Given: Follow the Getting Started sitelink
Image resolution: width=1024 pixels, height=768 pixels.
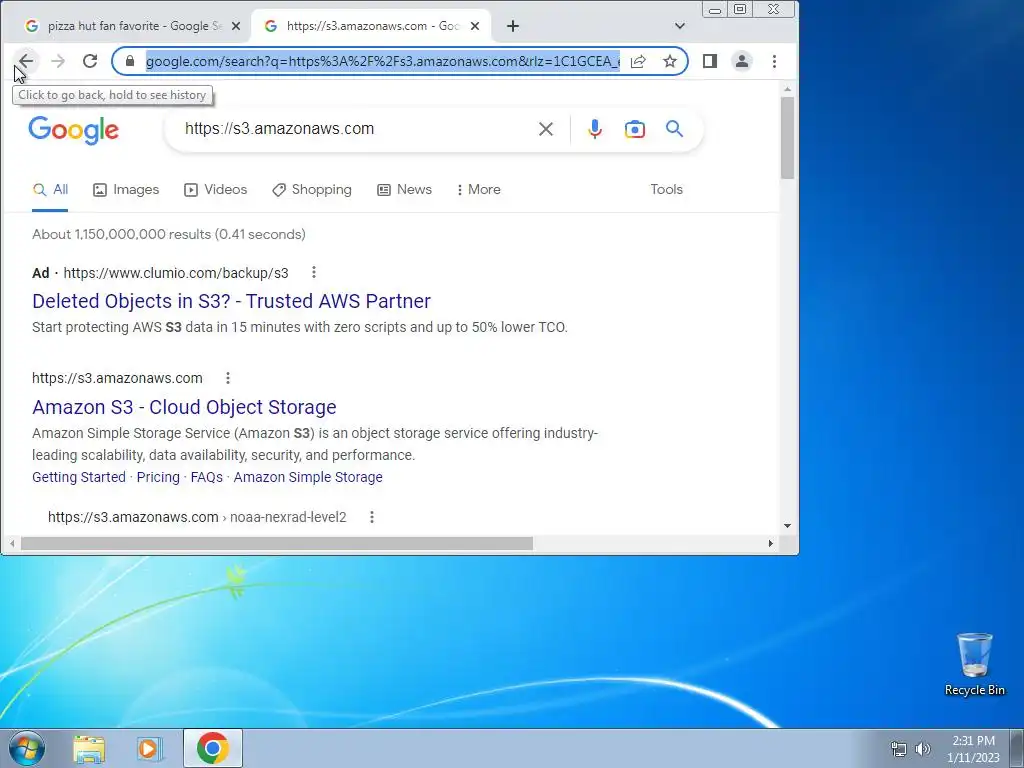Looking at the screenshot, I should pos(79,477).
